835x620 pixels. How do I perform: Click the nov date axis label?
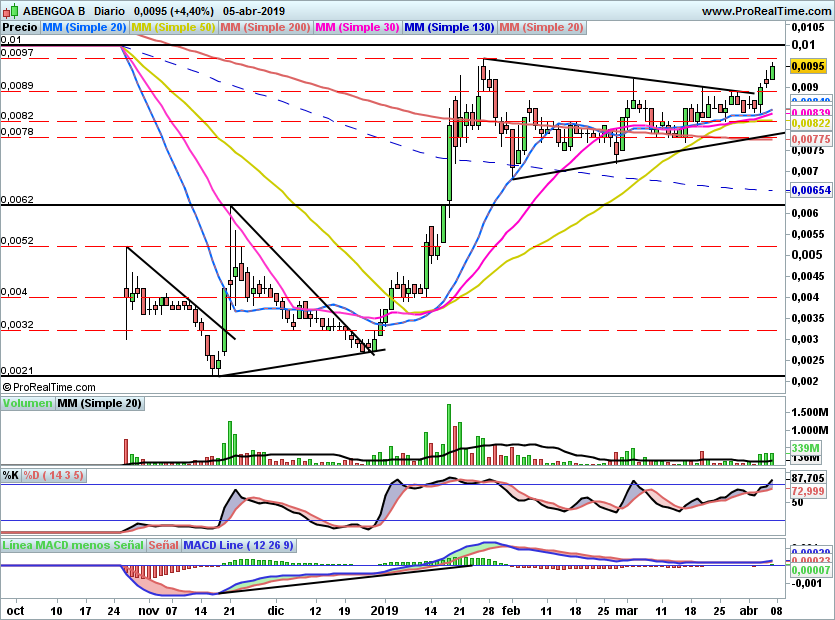click(x=149, y=610)
